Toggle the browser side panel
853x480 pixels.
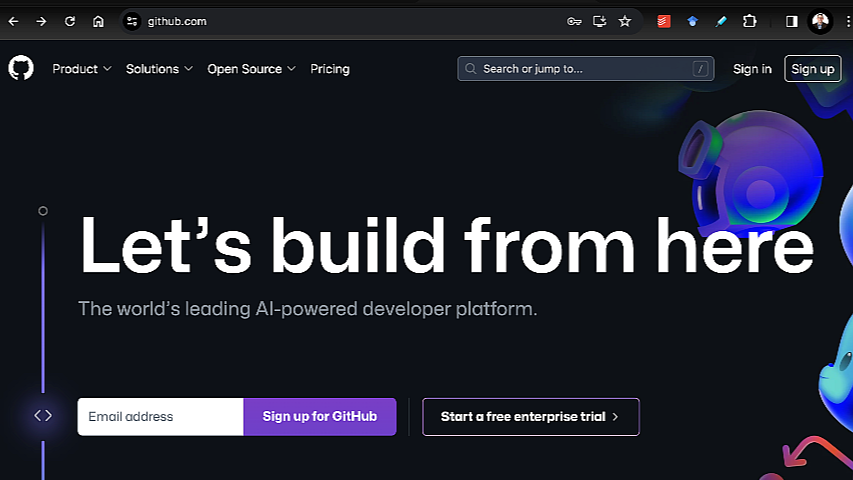[x=792, y=21]
